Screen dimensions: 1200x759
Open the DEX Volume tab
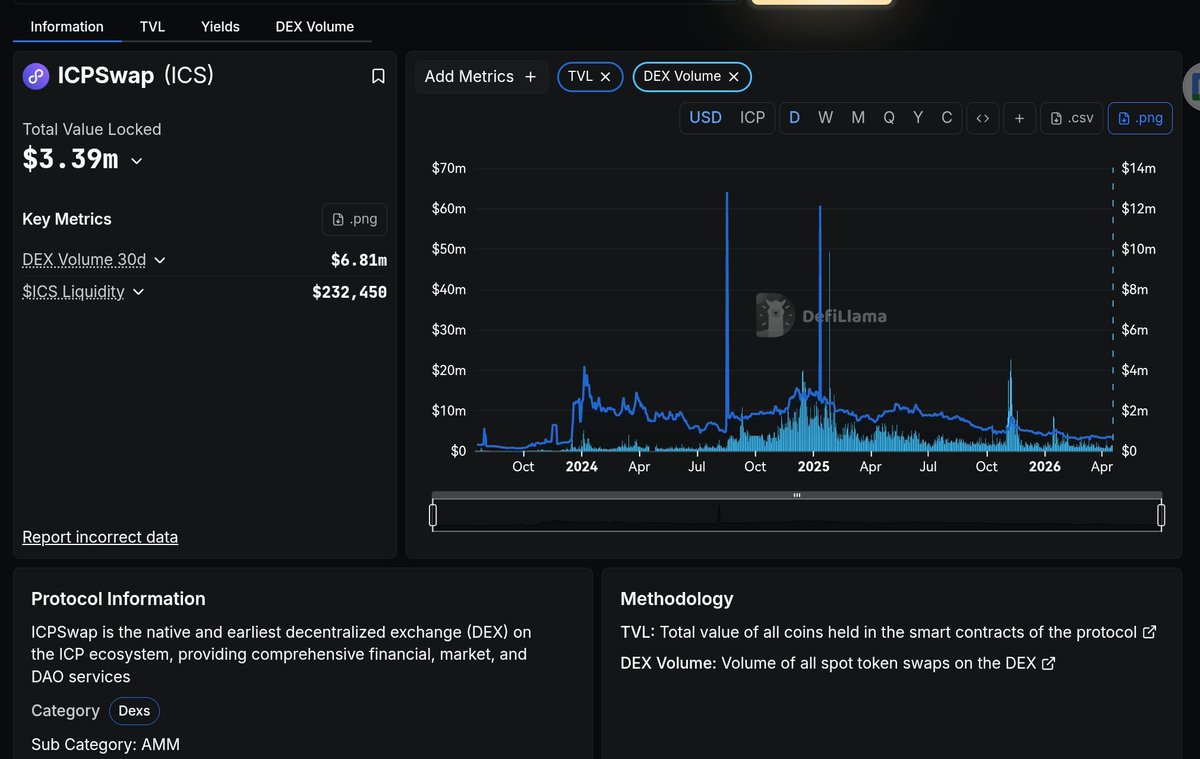[x=315, y=27]
